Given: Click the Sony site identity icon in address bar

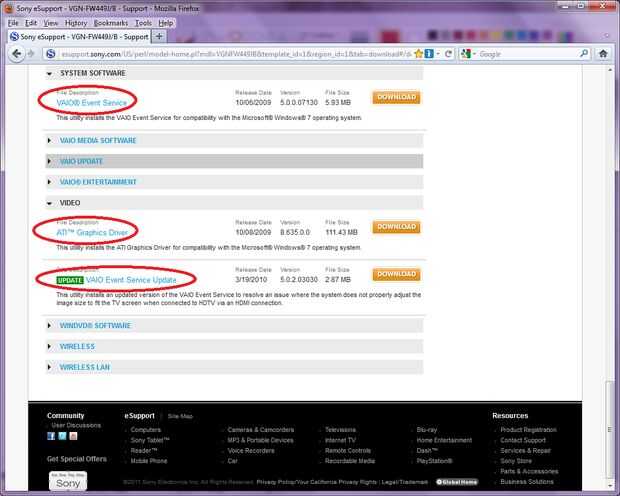Looking at the screenshot, I should 51,54.
